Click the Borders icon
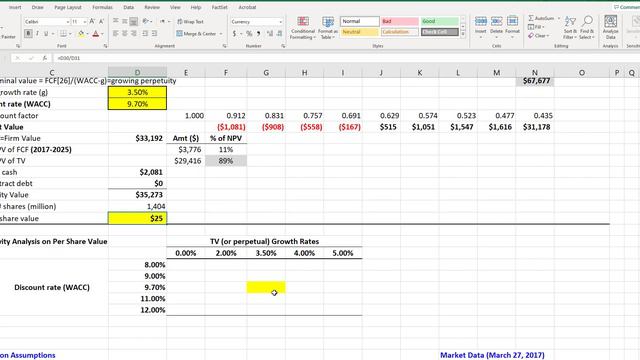640x360 pixels. click(x=63, y=33)
